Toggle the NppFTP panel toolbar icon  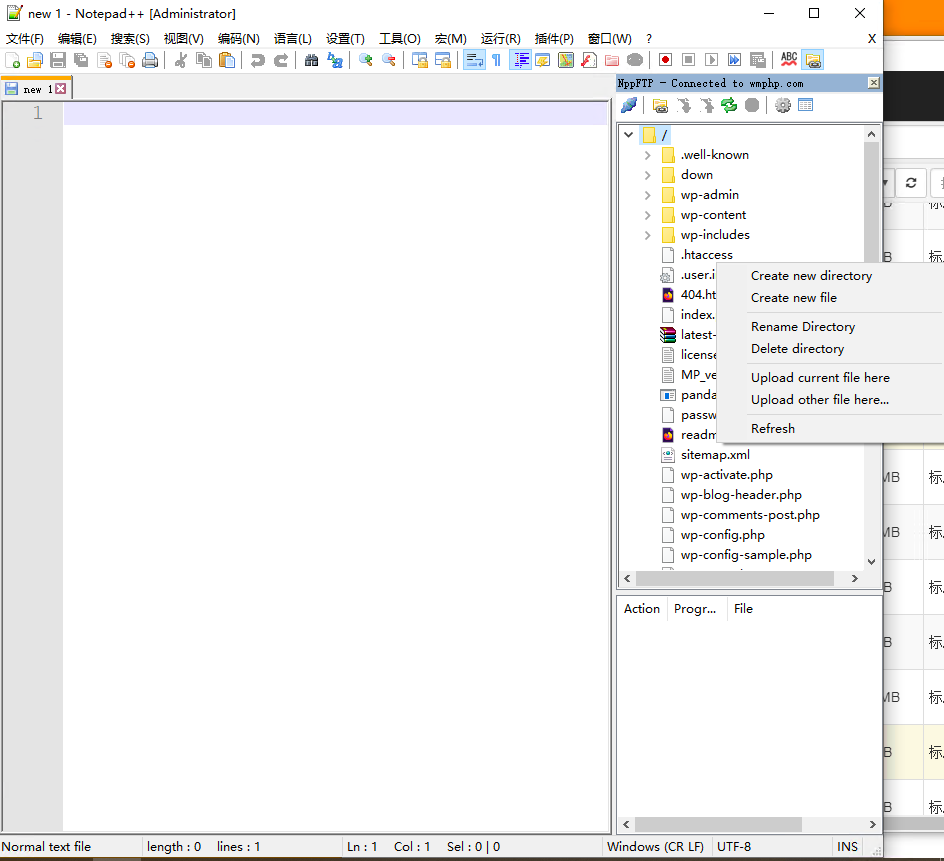click(813, 60)
